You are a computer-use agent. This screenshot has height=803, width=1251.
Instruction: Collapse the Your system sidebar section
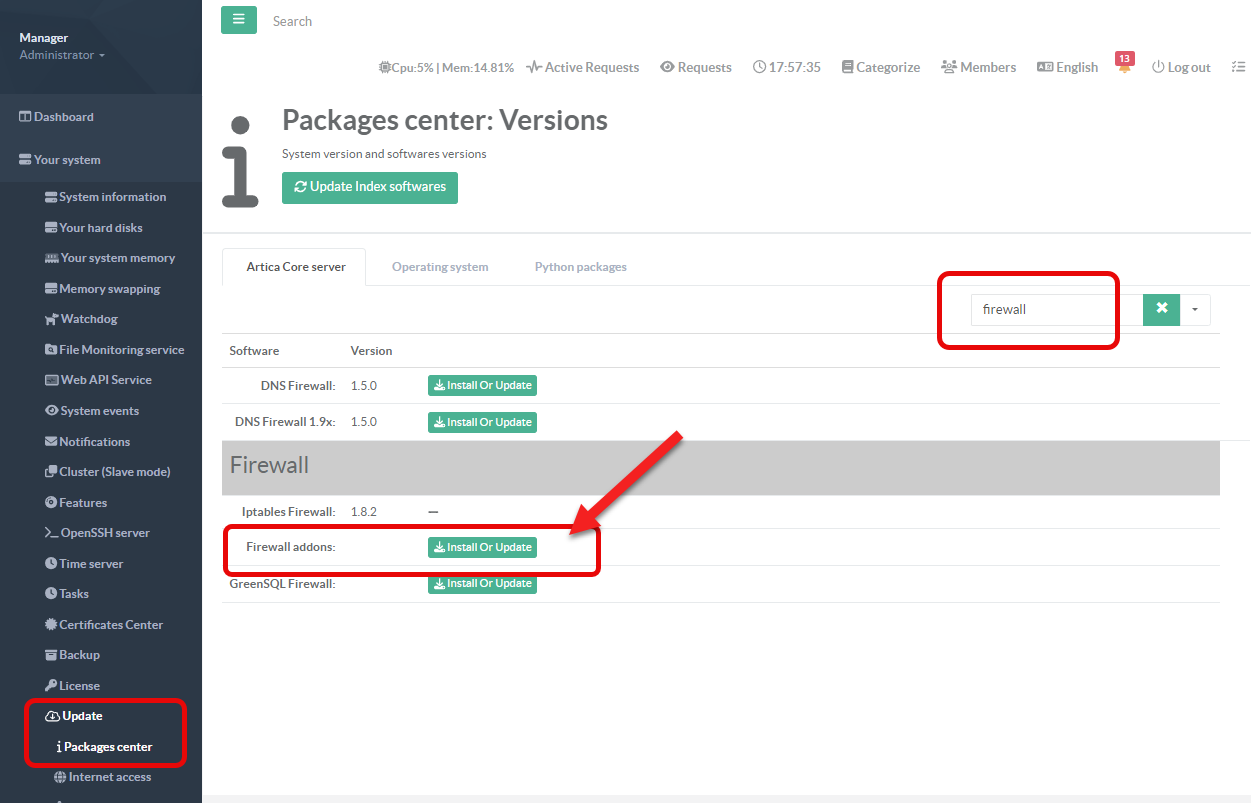[x=67, y=159]
